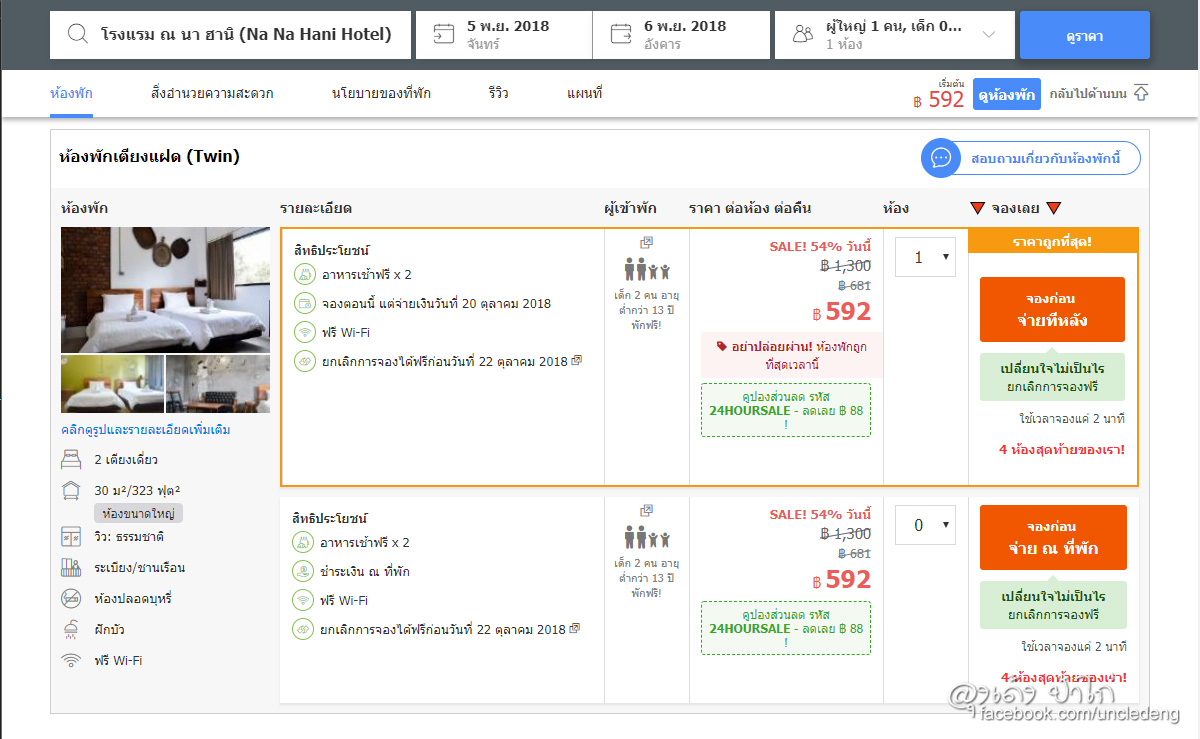Switch to the ห้องพัก tab
Image resolution: width=1200 pixels, height=739 pixels.
pyautogui.click(x=71, y=93)
